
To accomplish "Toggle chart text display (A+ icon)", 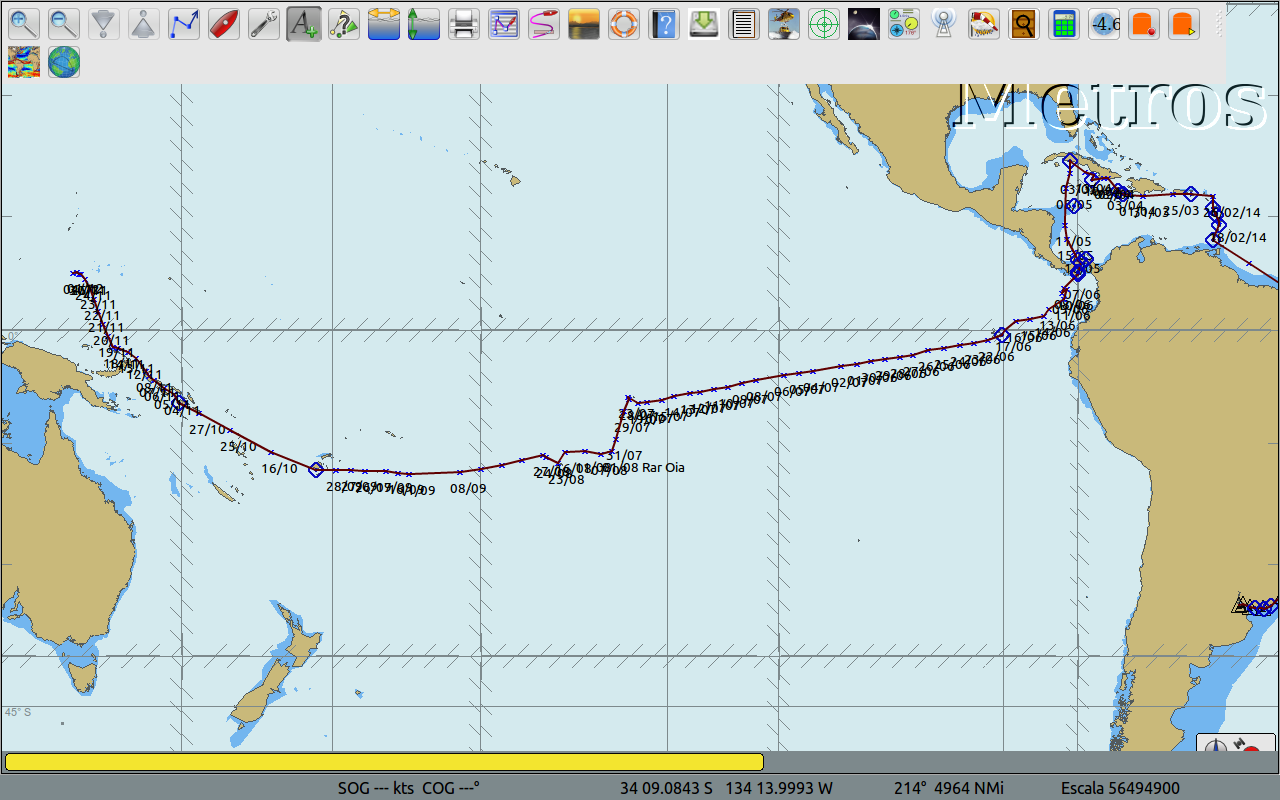I will (x=304, y=23).
